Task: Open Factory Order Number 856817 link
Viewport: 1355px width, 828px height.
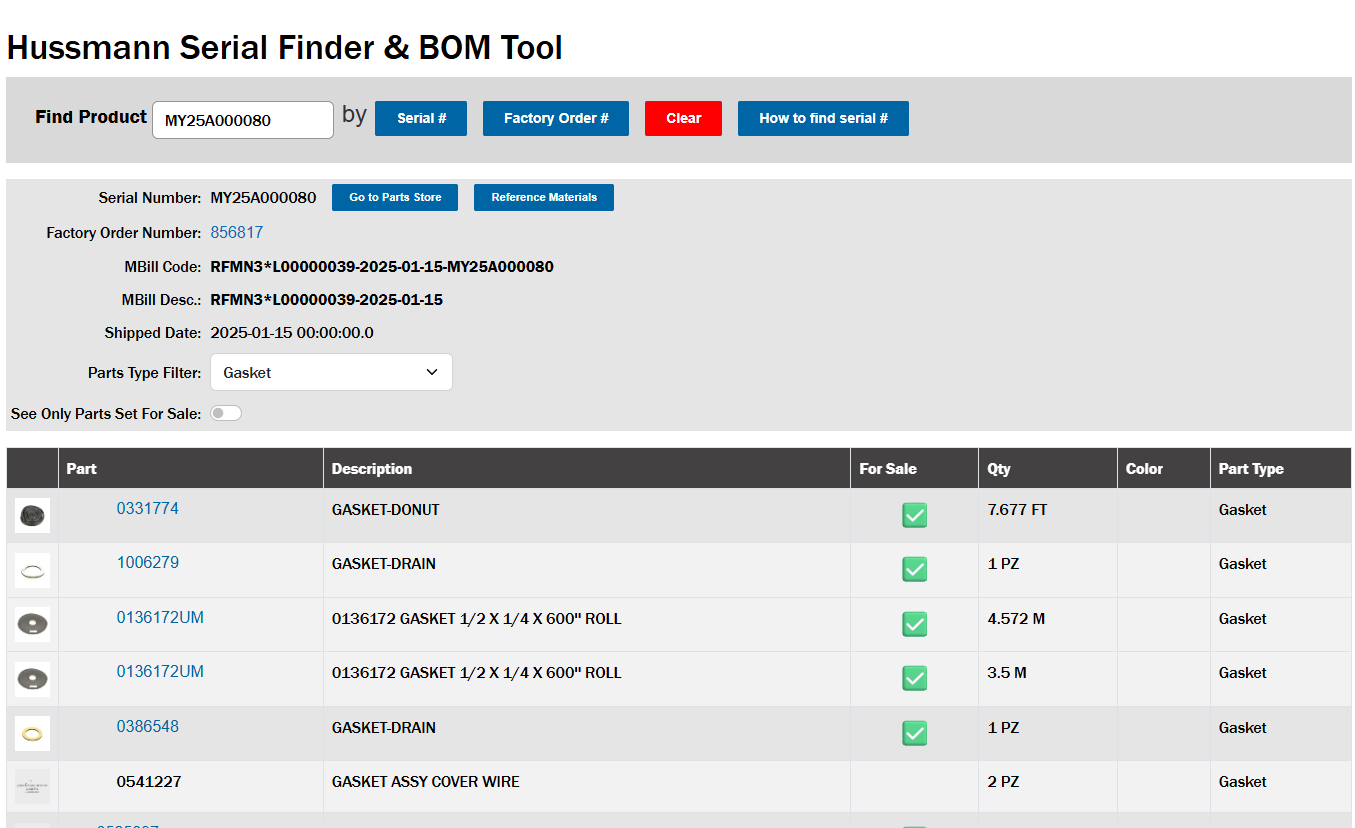Action: tap(237, 232)
